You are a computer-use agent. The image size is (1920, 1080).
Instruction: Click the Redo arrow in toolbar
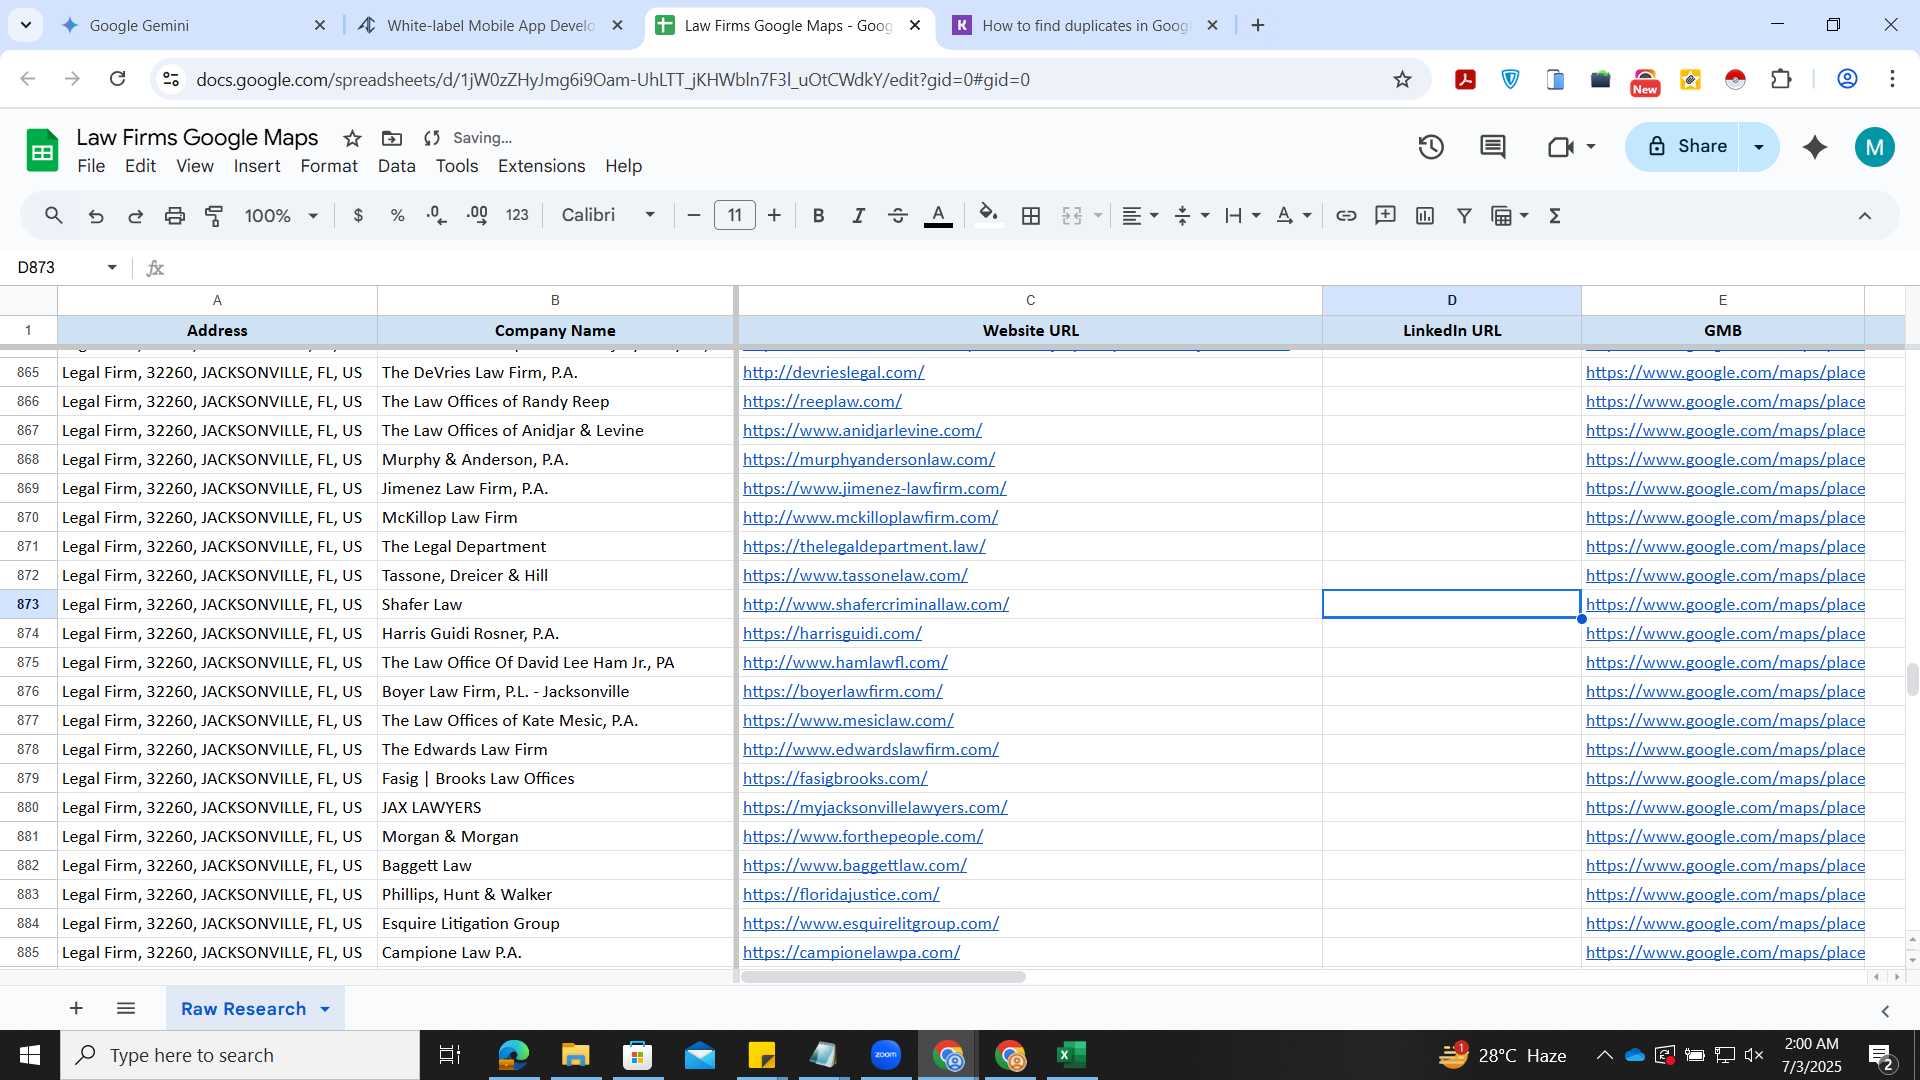tap(135, 215)
